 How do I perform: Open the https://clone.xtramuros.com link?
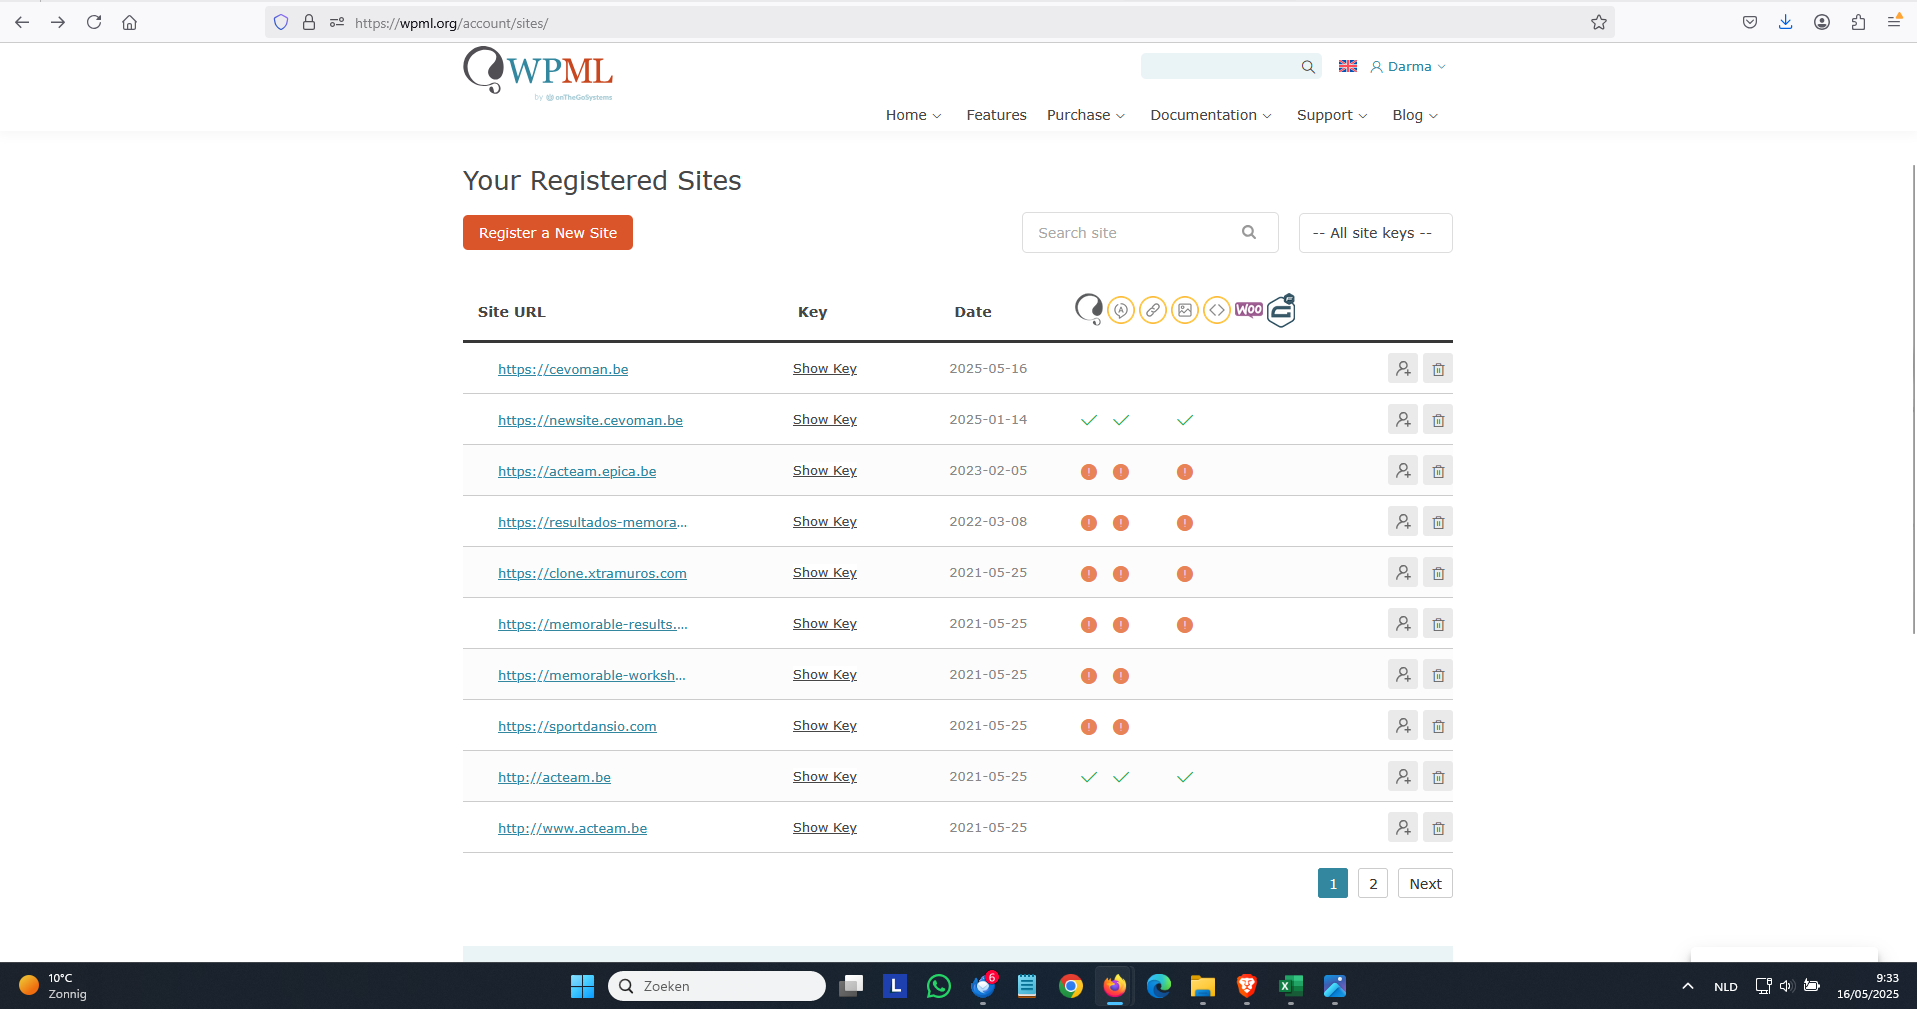pos(592,573)
